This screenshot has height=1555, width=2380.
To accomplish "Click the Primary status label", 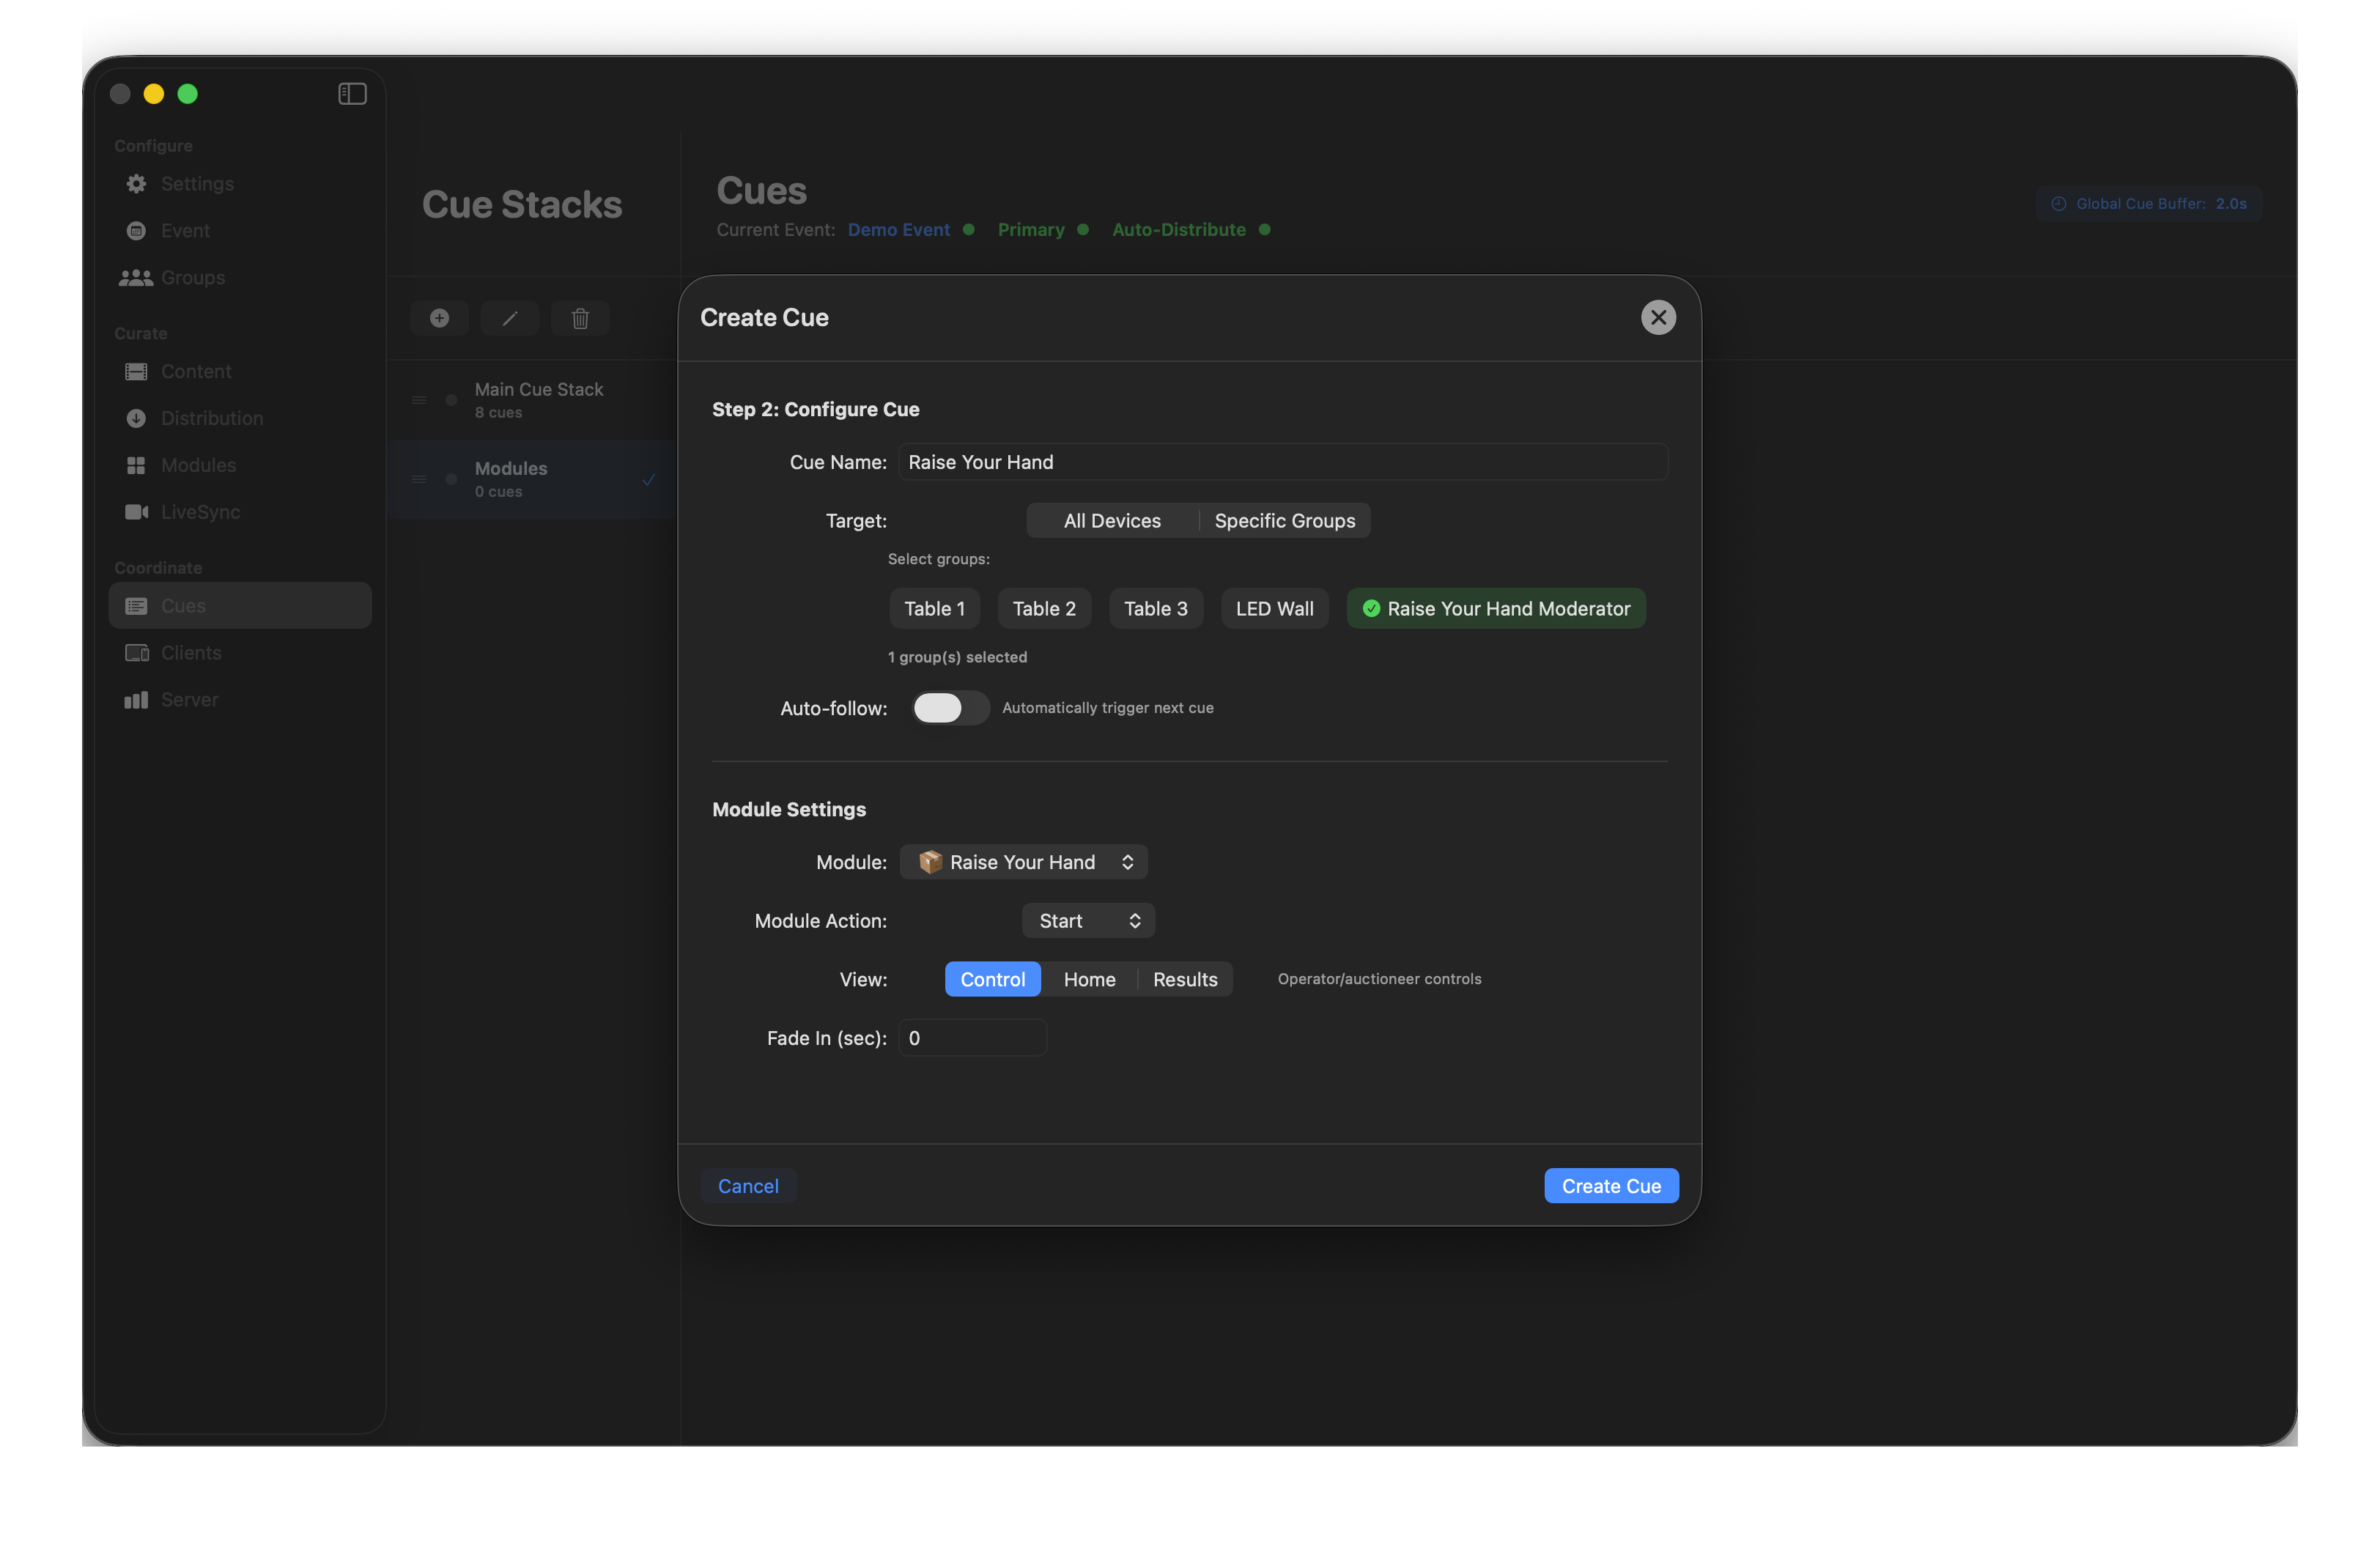I will pos(1031,230).
